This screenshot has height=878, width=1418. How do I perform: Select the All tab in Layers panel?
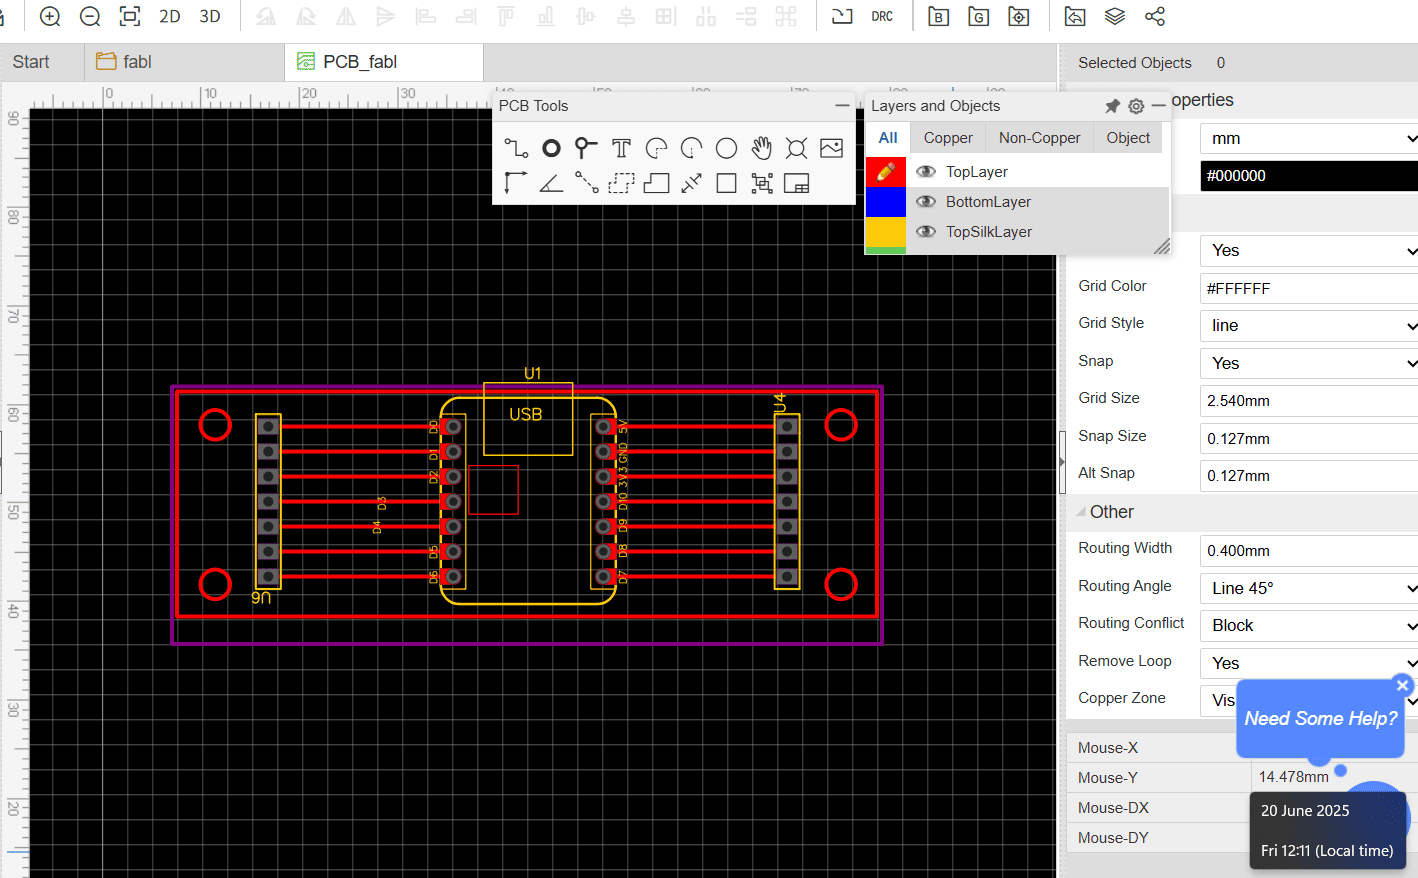pos(888,138)
